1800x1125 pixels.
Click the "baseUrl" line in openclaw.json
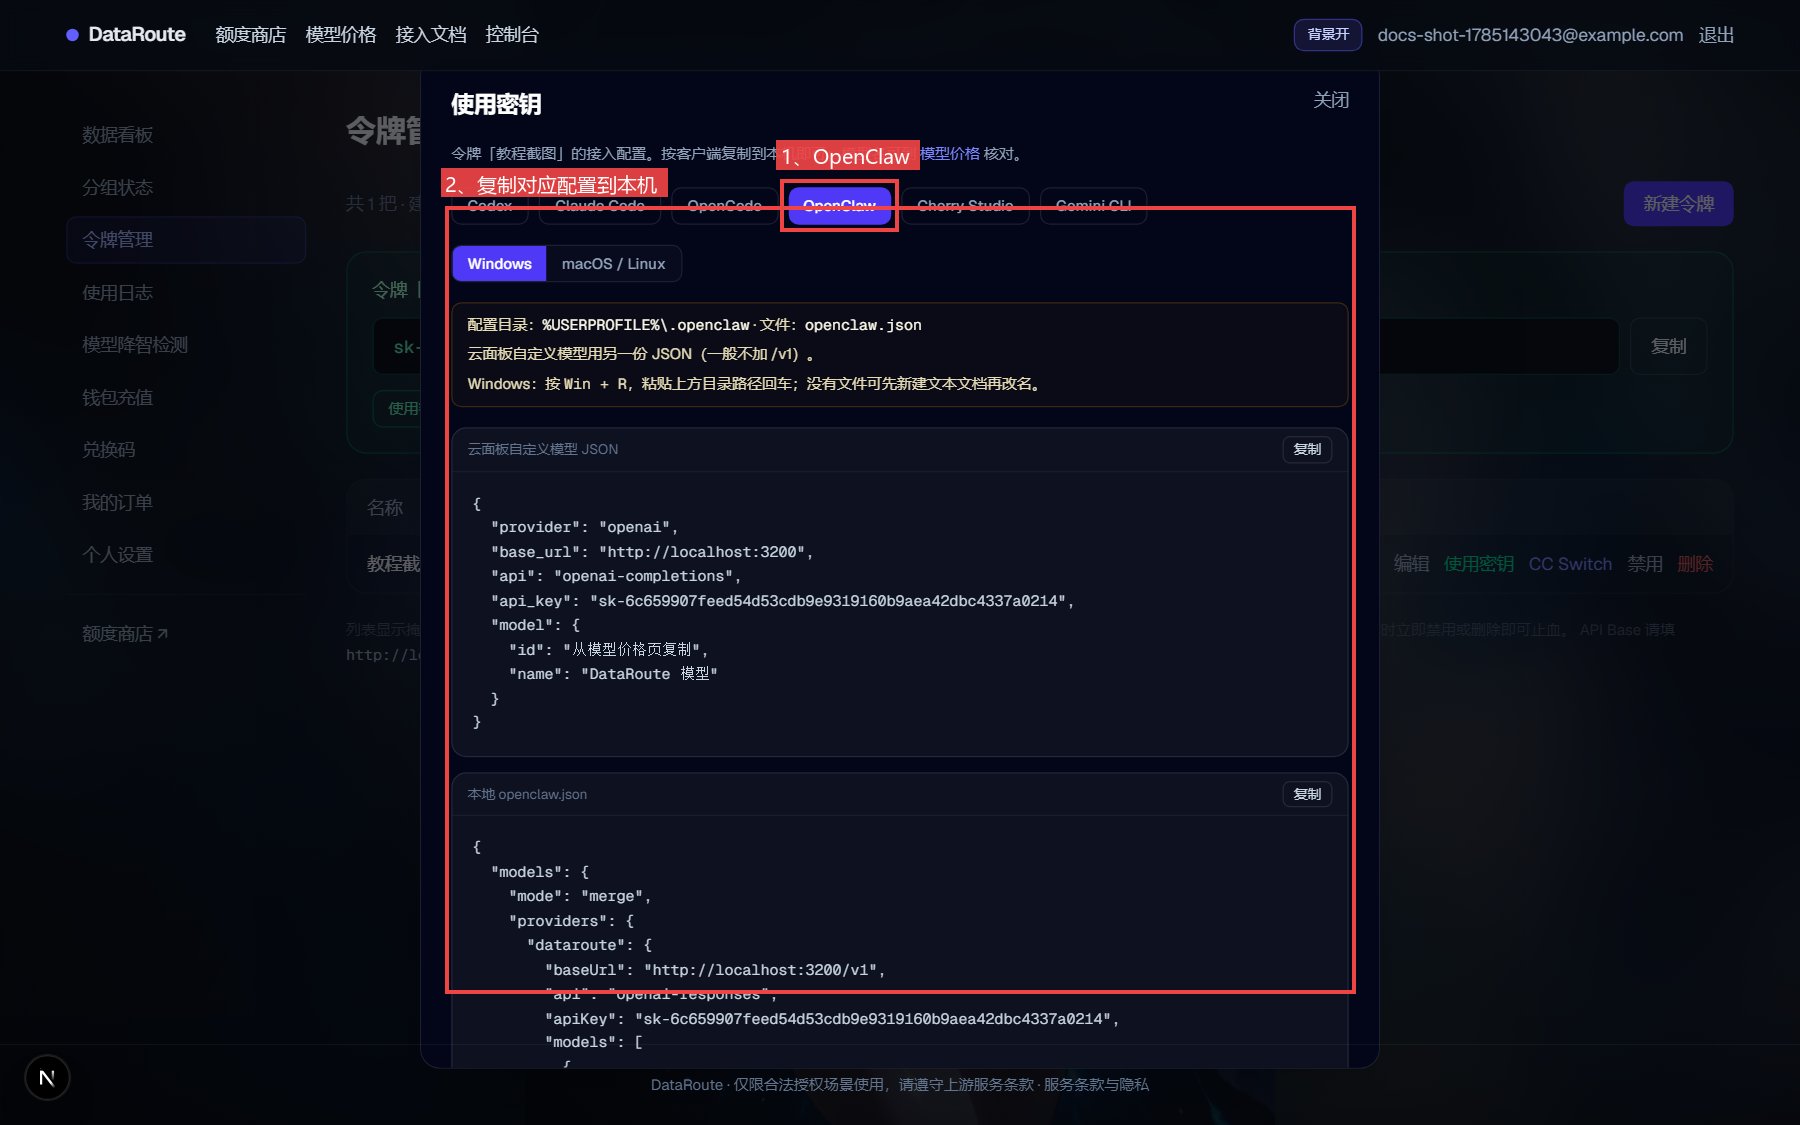(x=715, y=970)
